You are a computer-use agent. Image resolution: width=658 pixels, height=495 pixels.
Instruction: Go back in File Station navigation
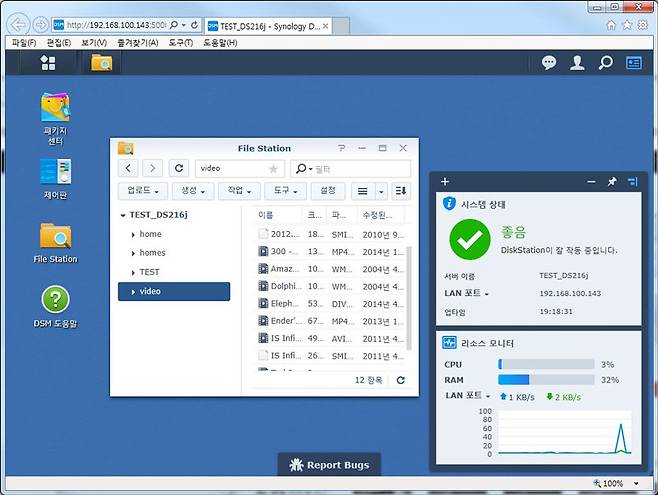click(x=128, y=168)
